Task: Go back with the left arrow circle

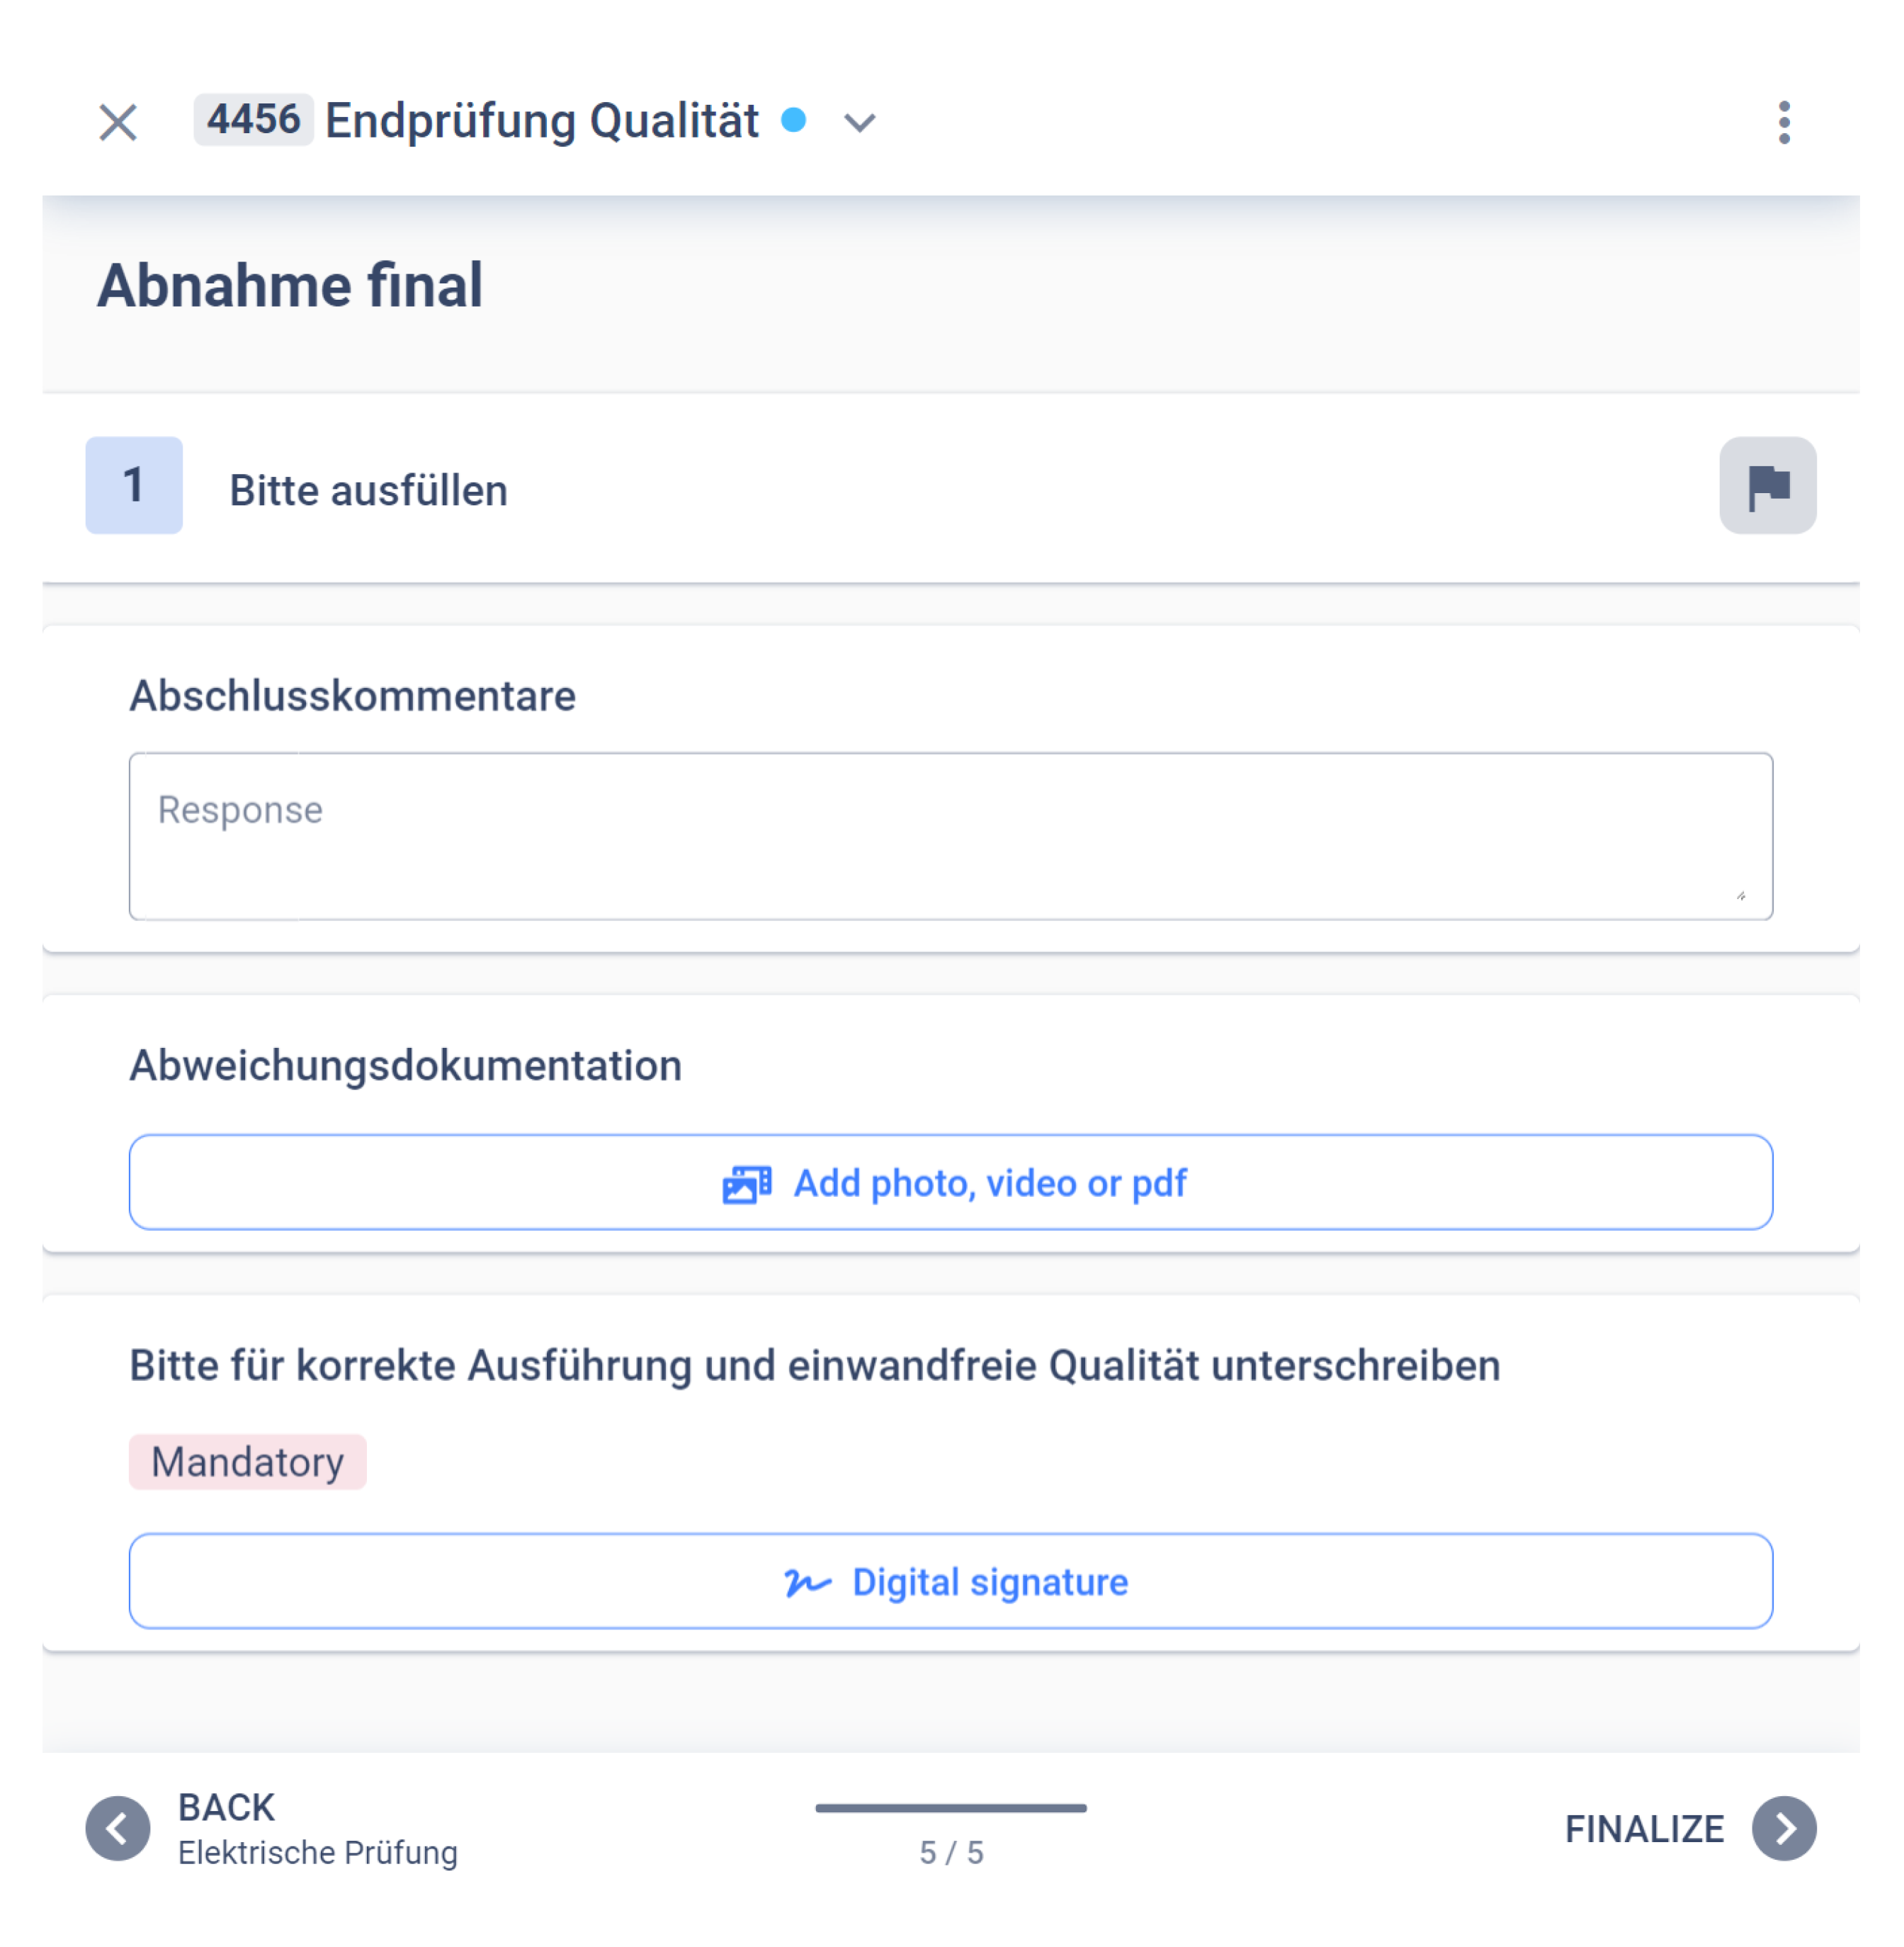Action: pyautogui.click(x=118, y=1828)
